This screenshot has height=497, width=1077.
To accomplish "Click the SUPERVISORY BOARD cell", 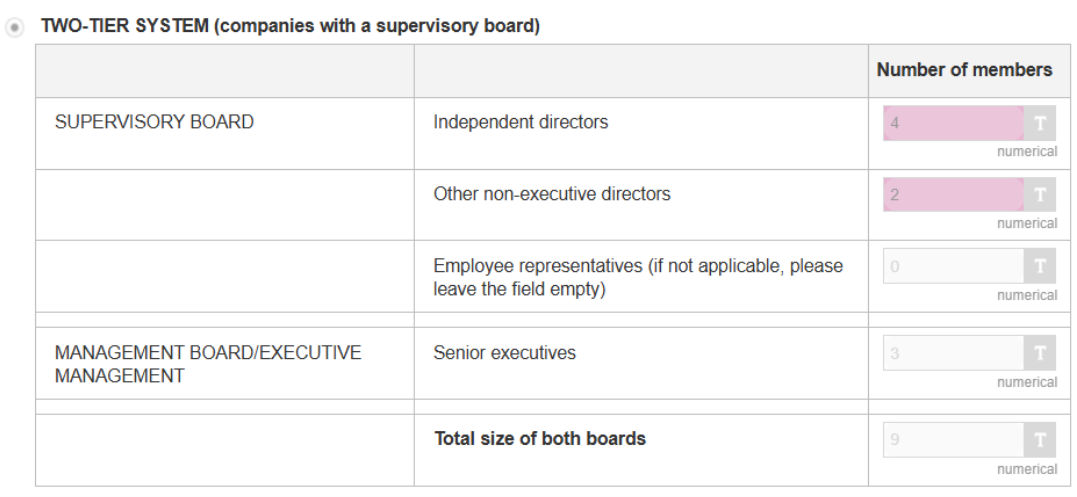I will [154, 122].
